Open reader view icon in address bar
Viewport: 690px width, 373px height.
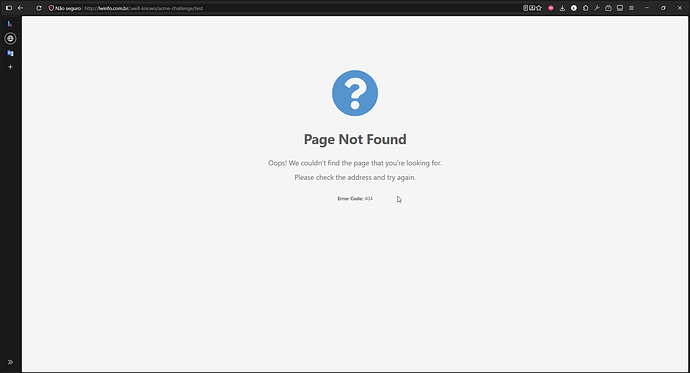[525, 8]
